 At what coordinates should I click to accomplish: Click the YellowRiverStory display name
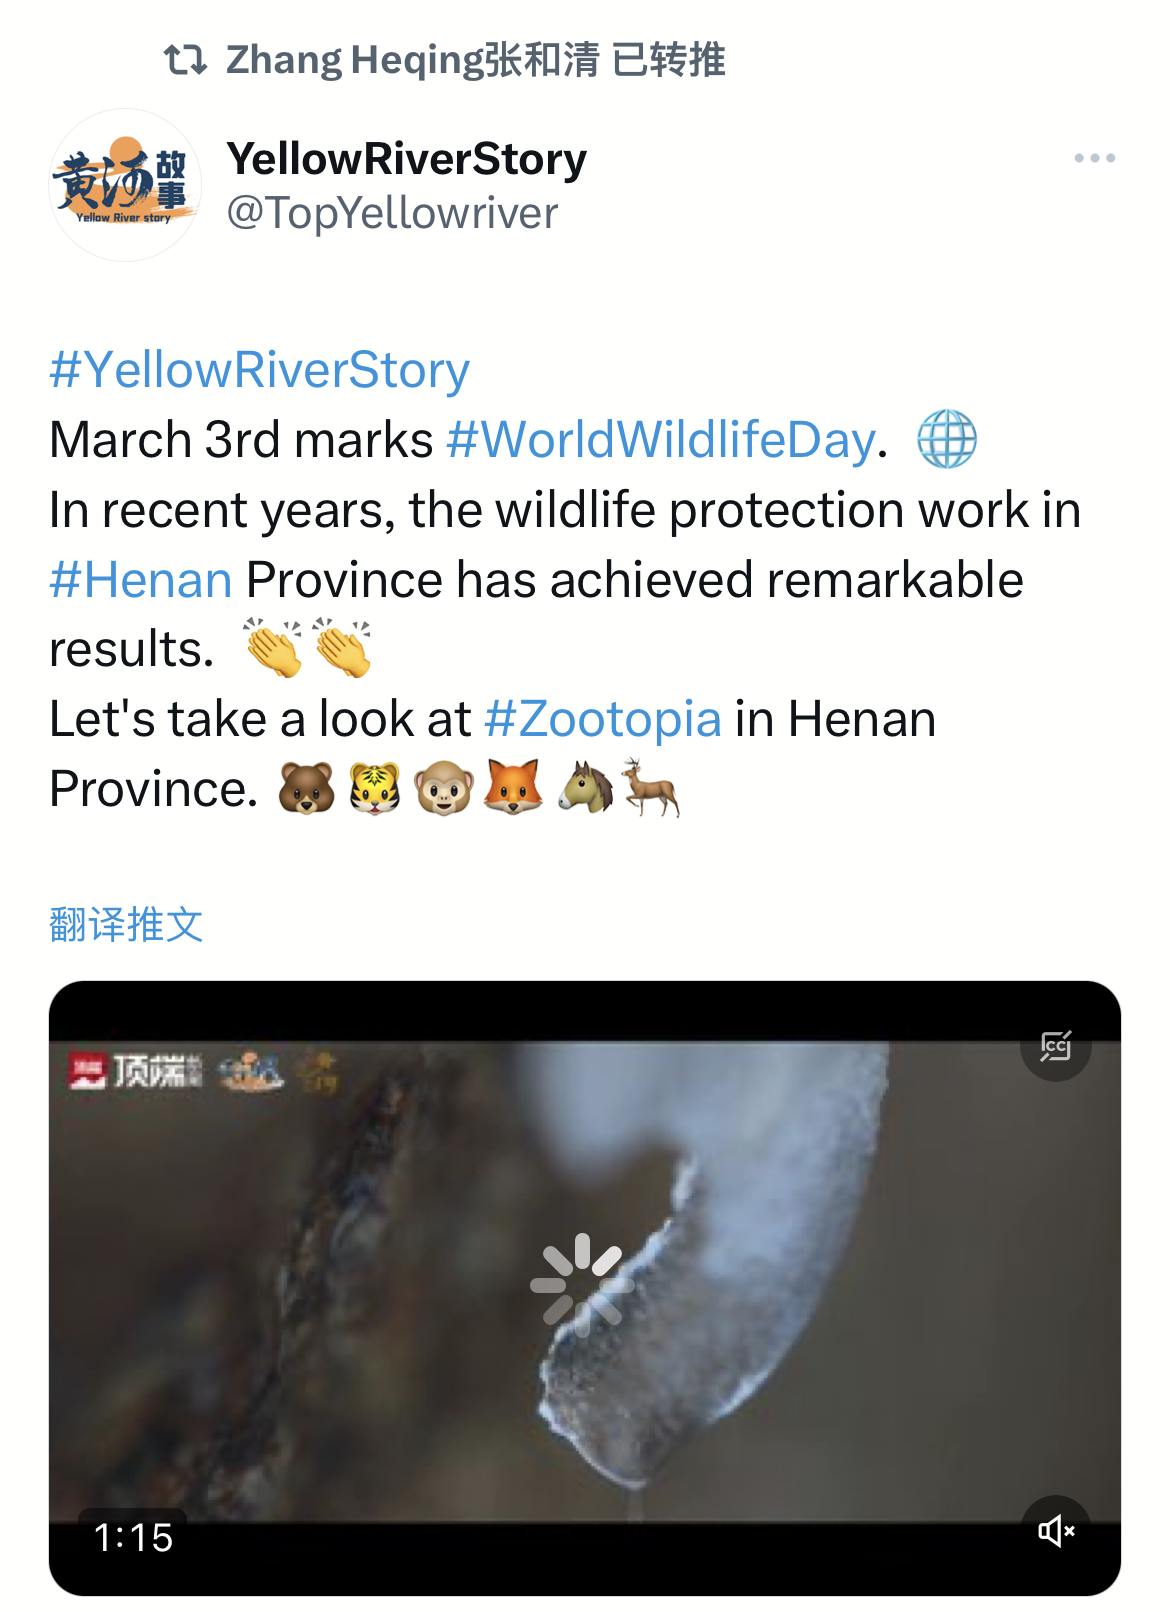coord(406,159)
